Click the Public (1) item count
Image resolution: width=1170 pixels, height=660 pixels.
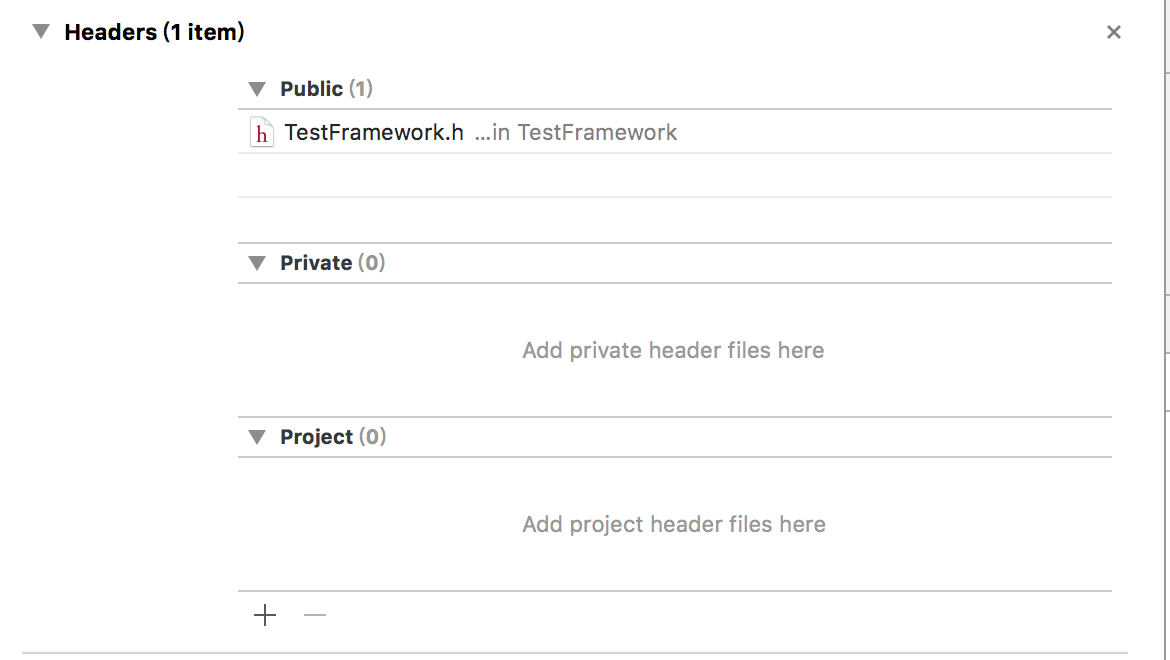point(361,89)
